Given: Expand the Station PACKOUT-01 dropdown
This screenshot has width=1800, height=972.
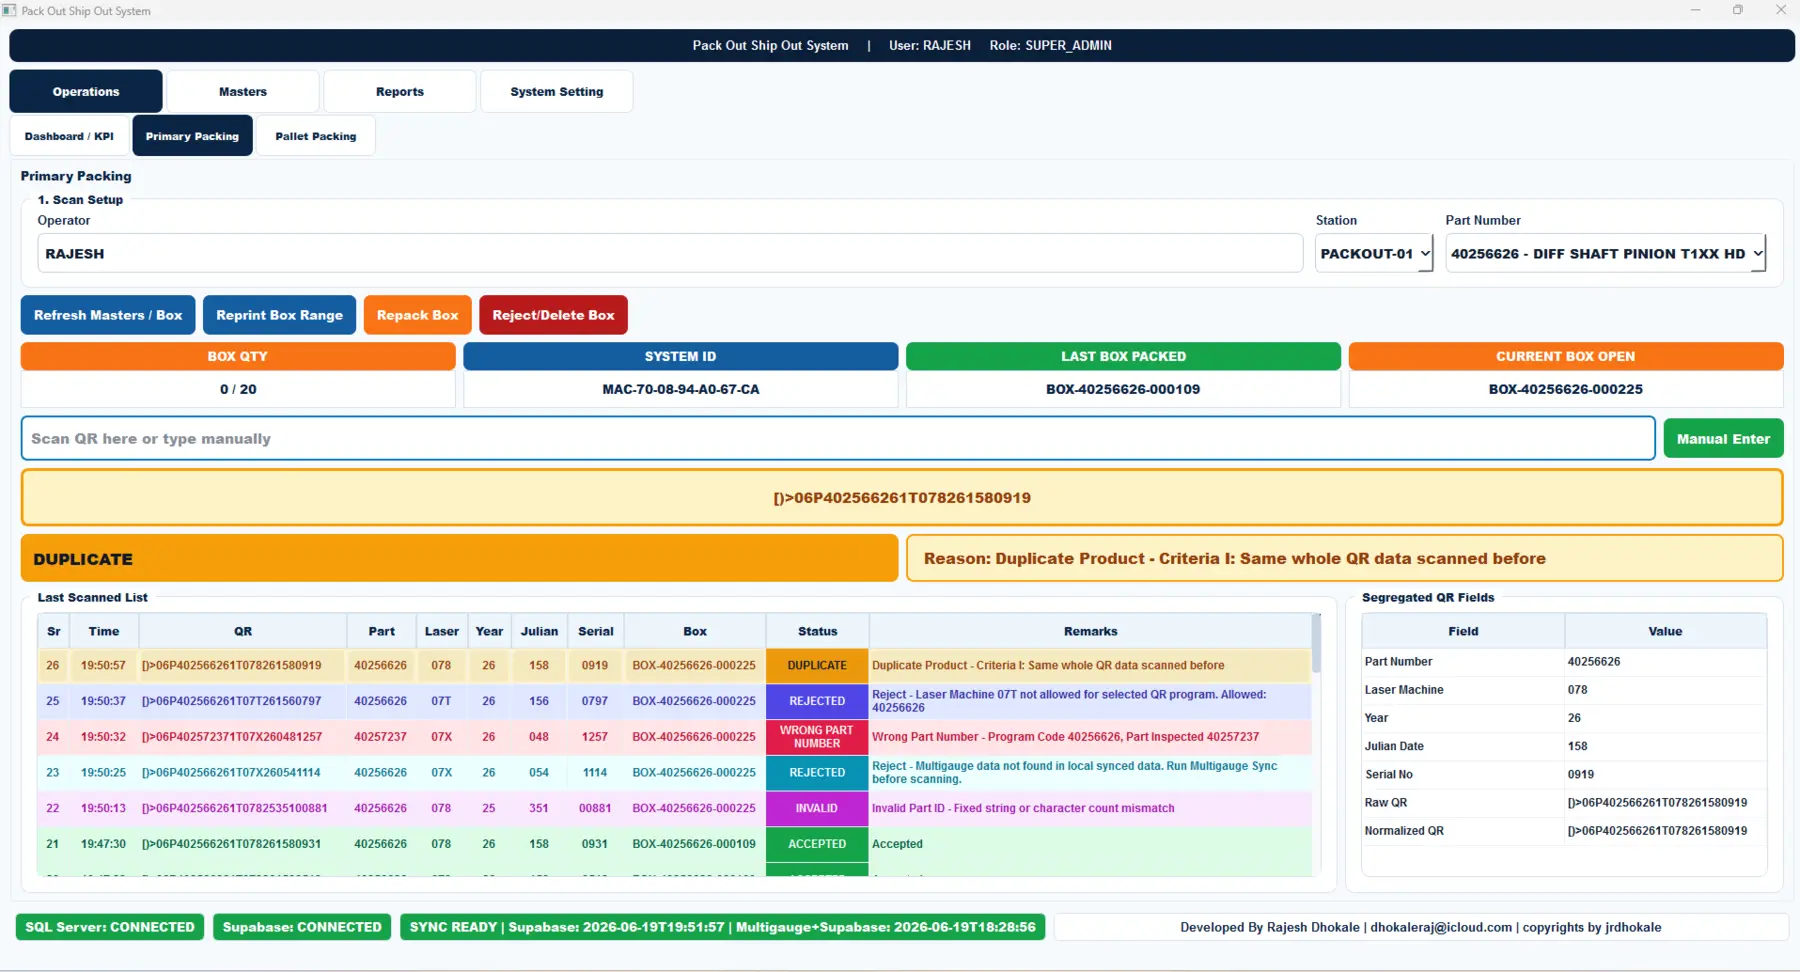Looking at the screenshot, I should point(1374,253).
